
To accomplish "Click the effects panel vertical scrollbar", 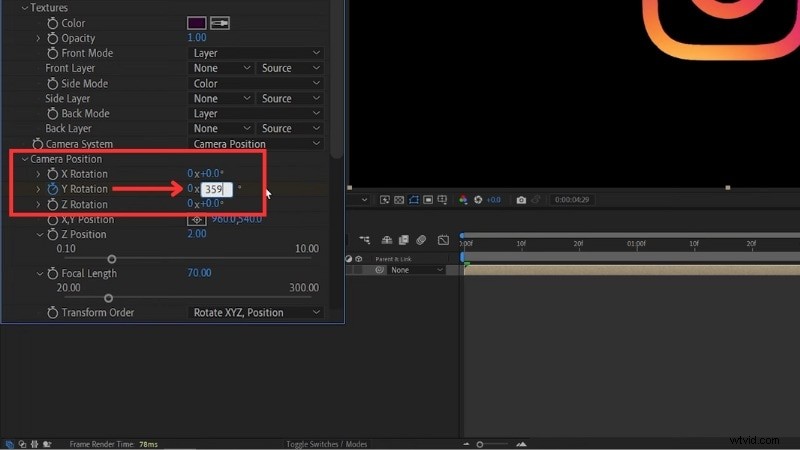I will click(x=336, y=79).
